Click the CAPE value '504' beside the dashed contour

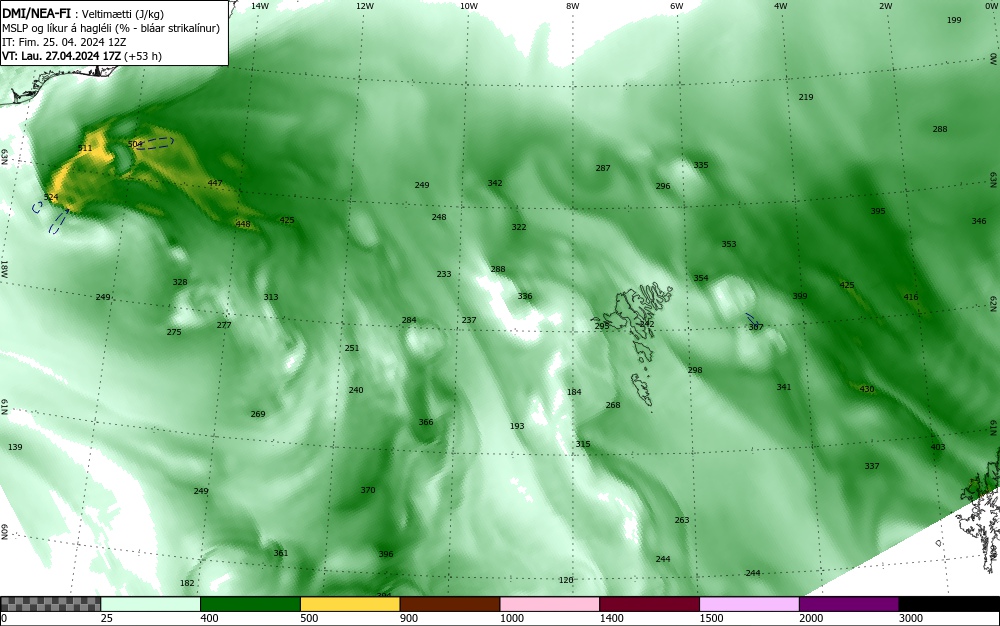pos(135,144)
